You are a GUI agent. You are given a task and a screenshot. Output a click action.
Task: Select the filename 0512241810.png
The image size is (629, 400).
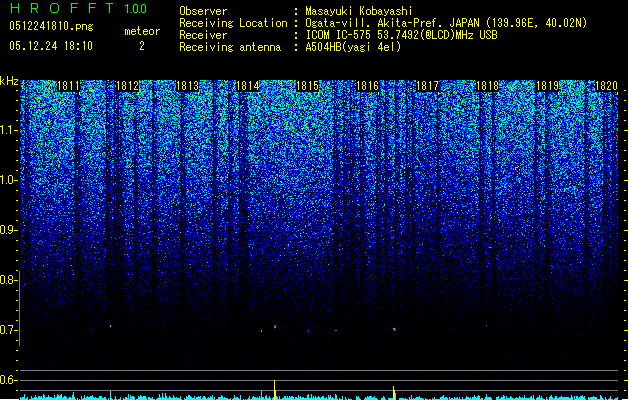(51, 26)
